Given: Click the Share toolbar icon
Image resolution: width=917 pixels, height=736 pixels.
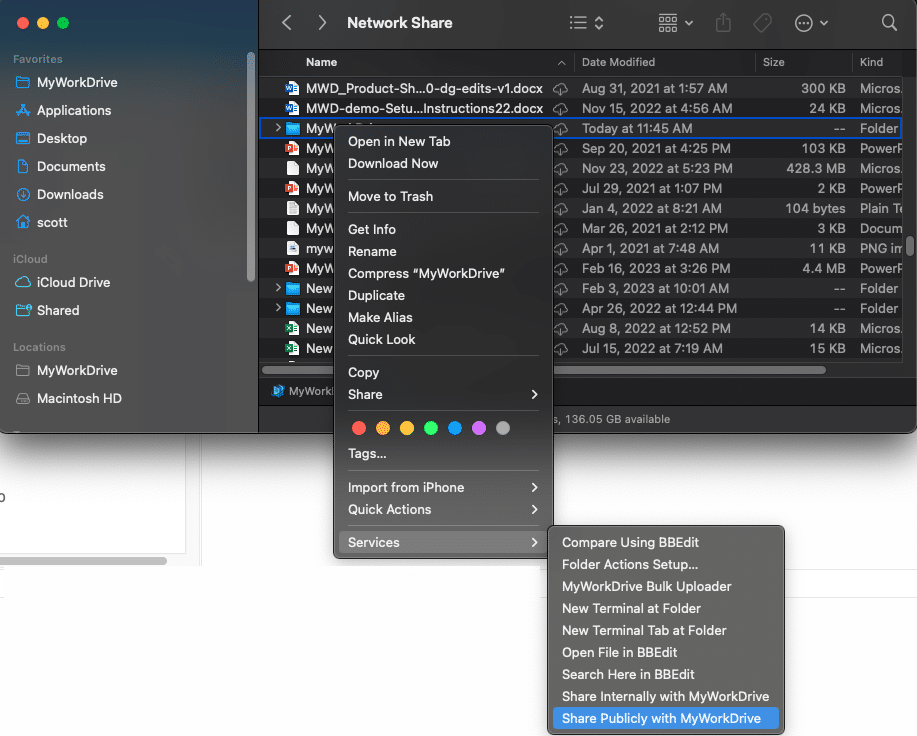Looking at the screenshot, I should 725,22.
